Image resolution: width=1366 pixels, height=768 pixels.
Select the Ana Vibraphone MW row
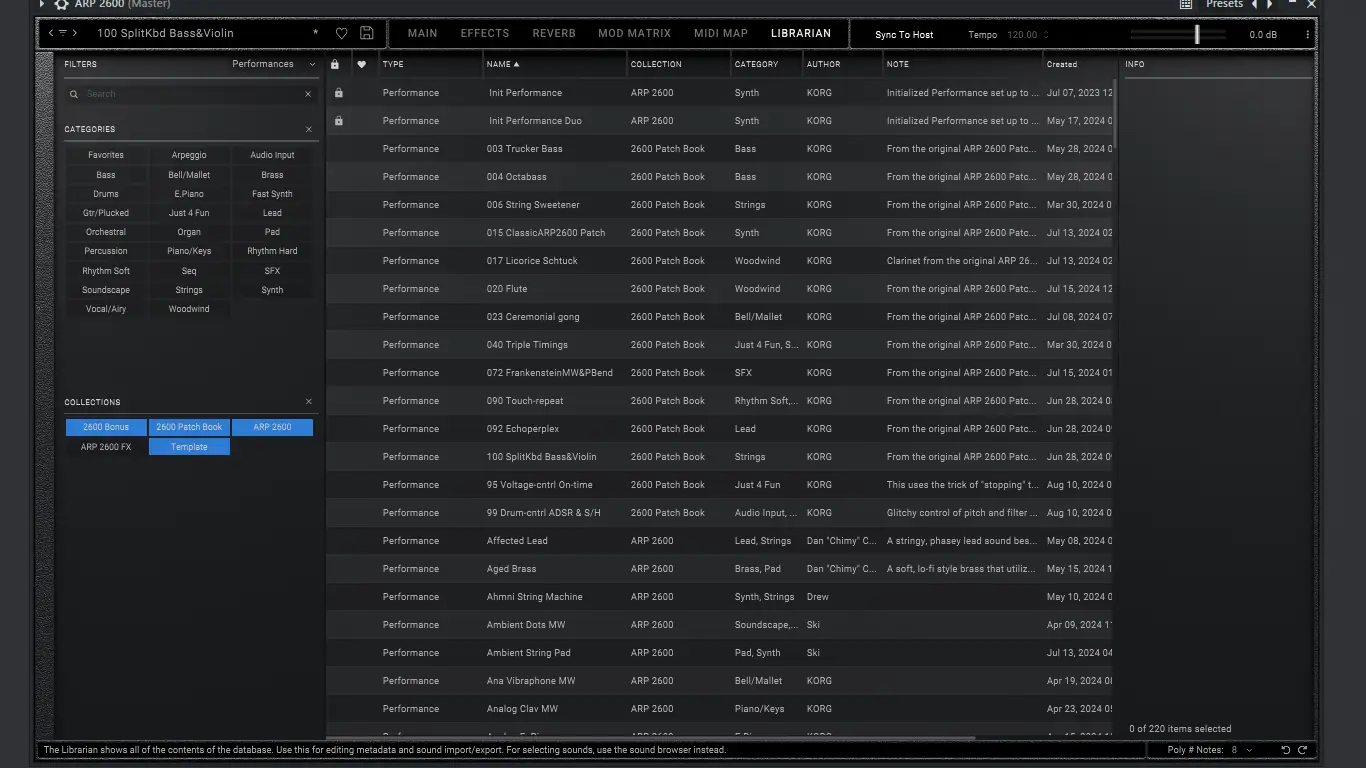pos(719,681)
